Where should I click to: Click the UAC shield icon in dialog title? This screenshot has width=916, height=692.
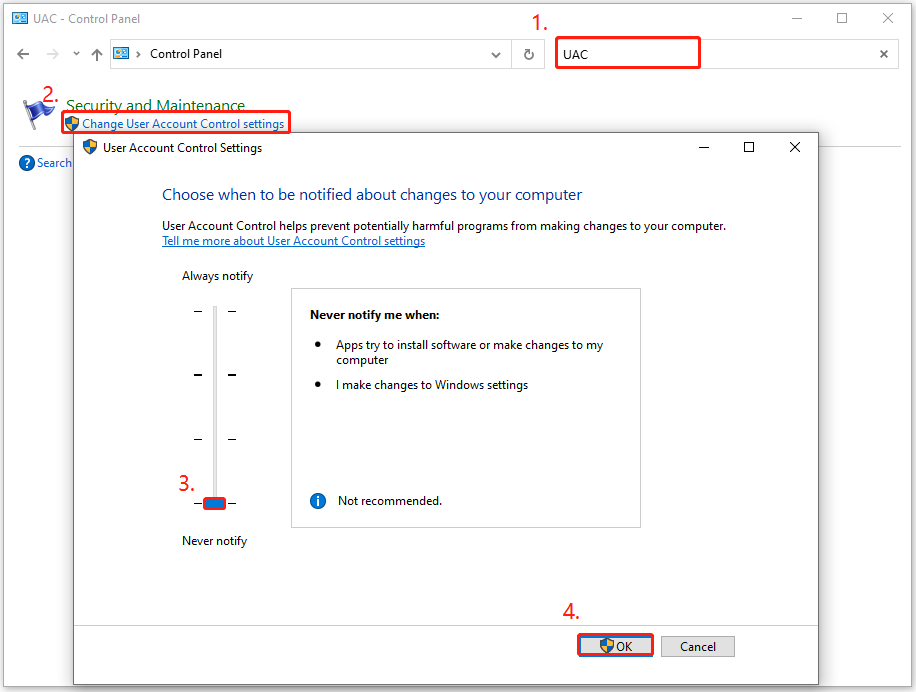[90, 147]
